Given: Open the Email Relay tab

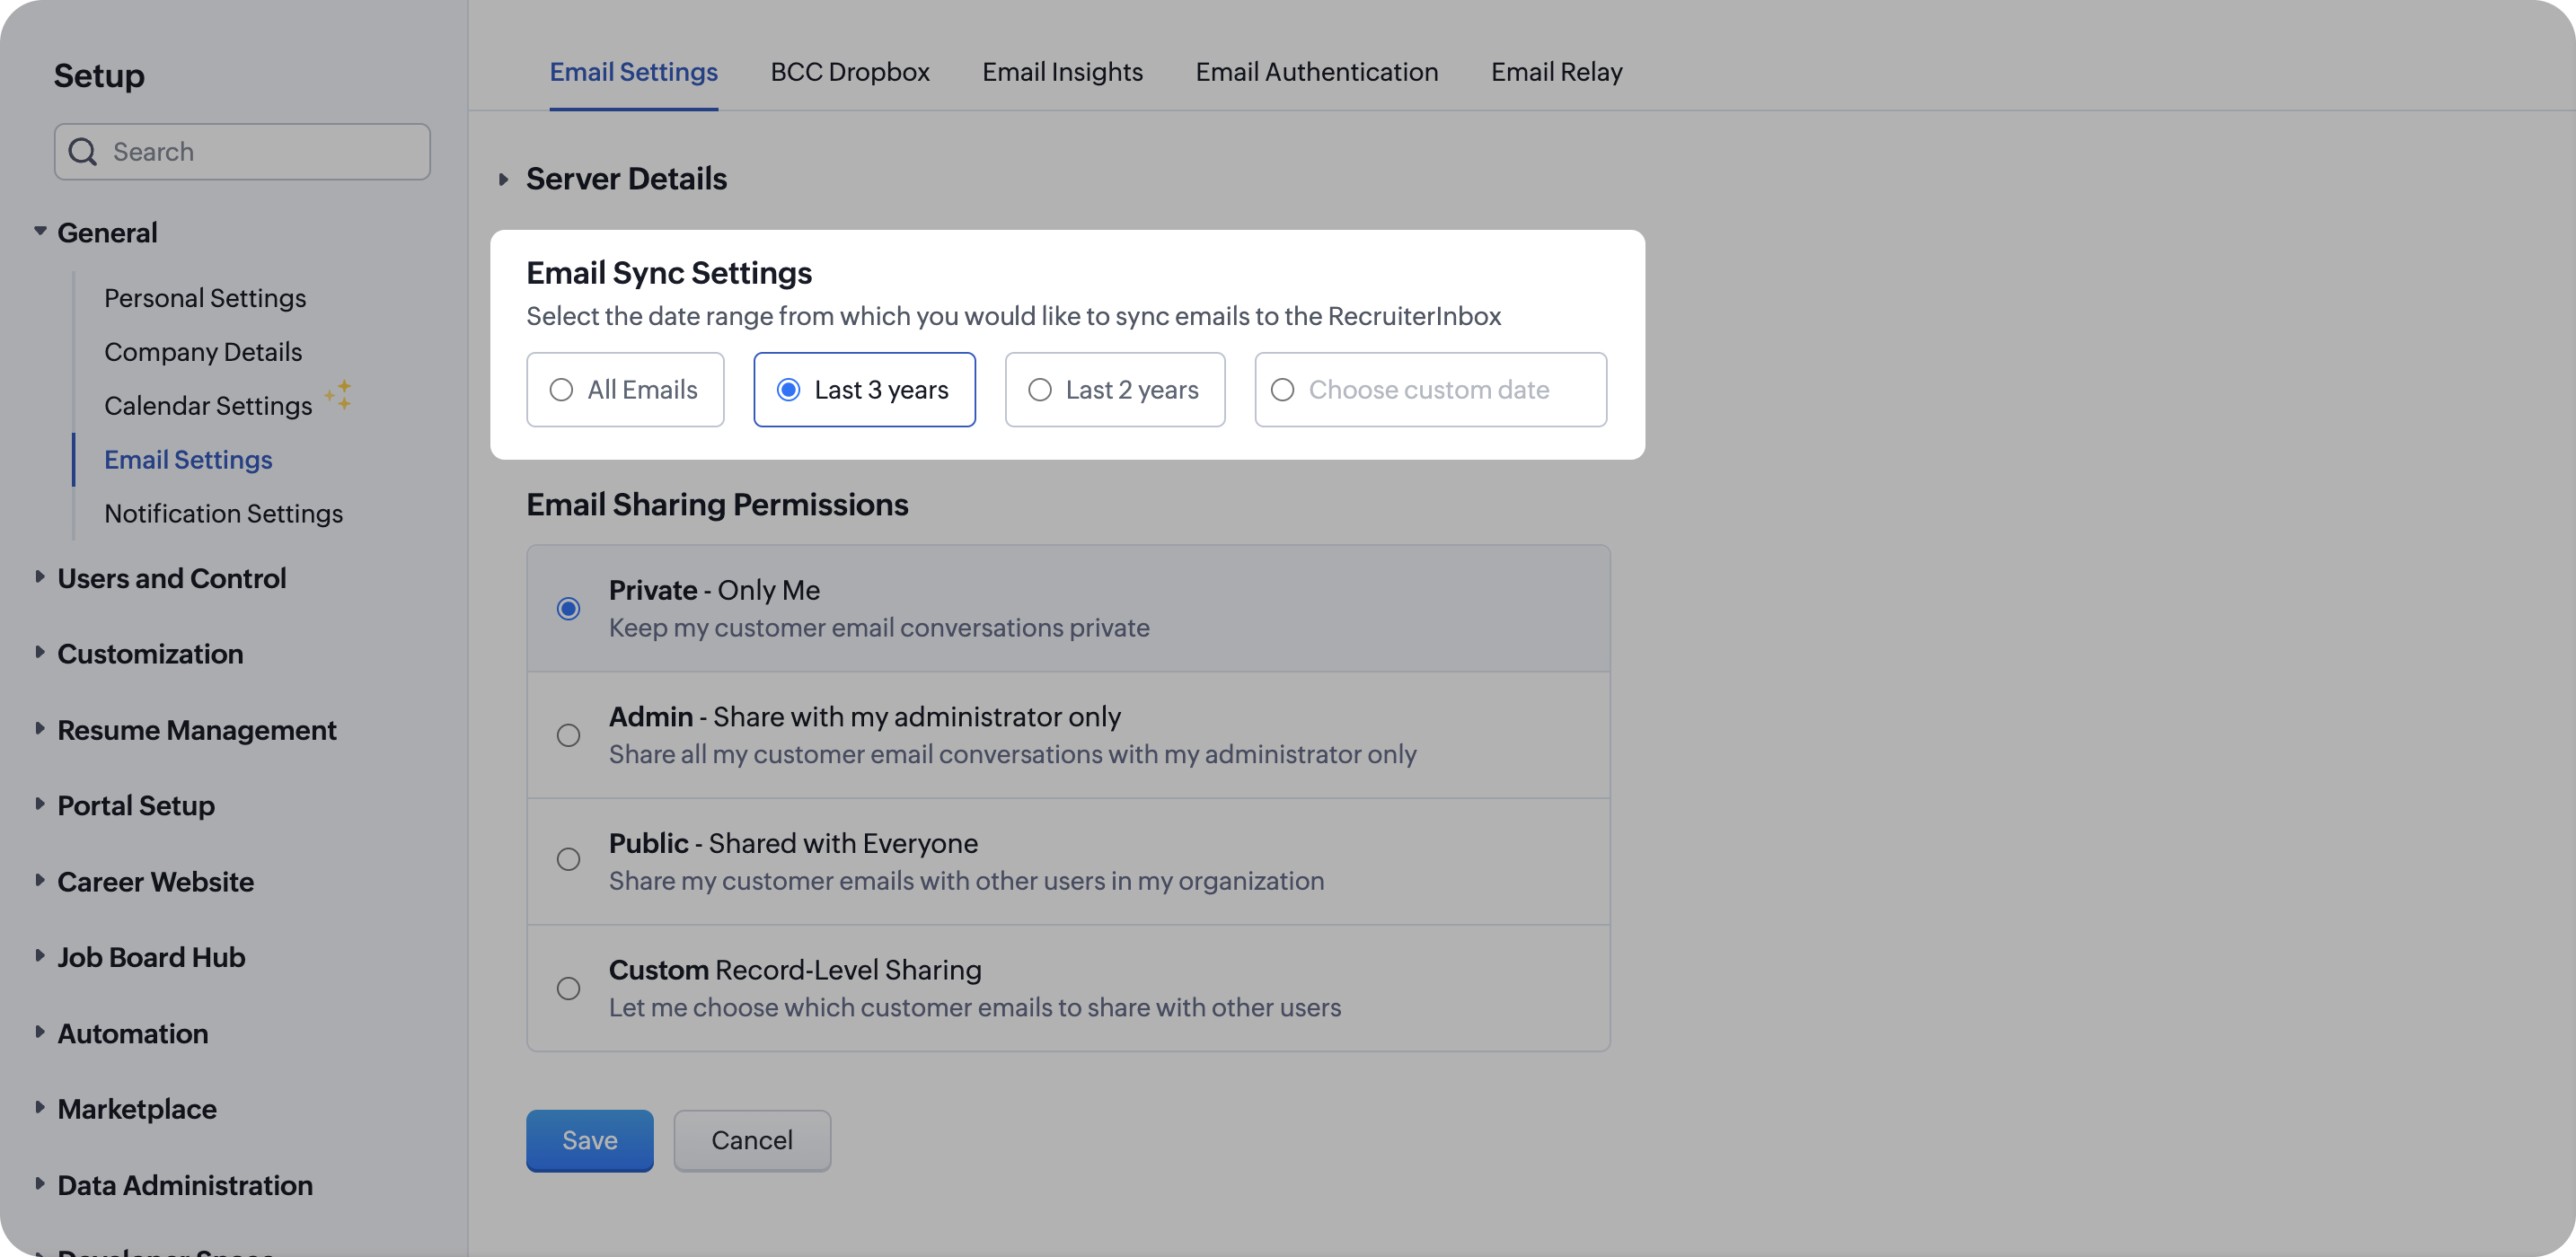Looking at the screenshot, I should pos(1556,72).
